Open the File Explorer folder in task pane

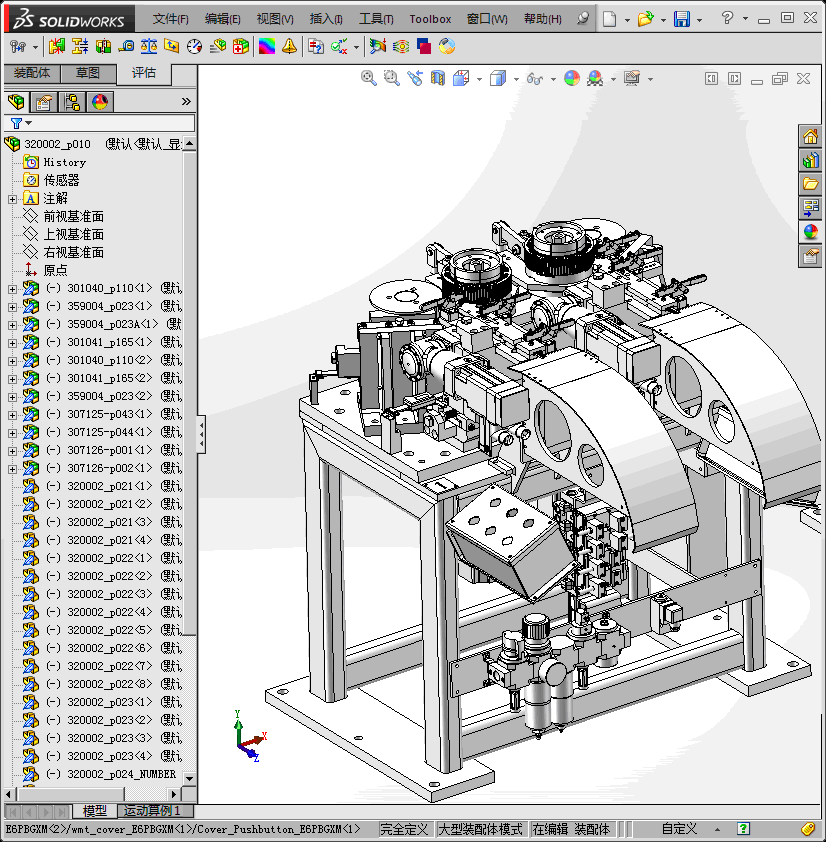(810, 184)
